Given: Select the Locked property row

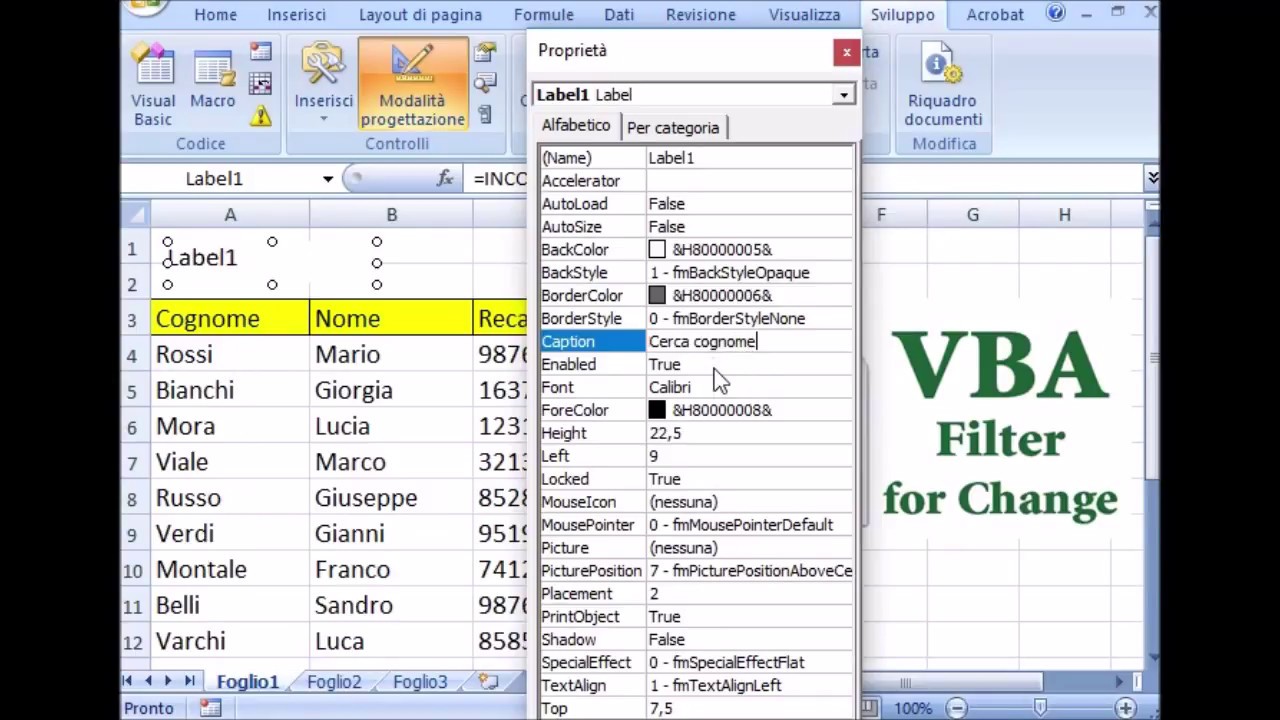Looking at the screenshot, I should pos(697,480).
